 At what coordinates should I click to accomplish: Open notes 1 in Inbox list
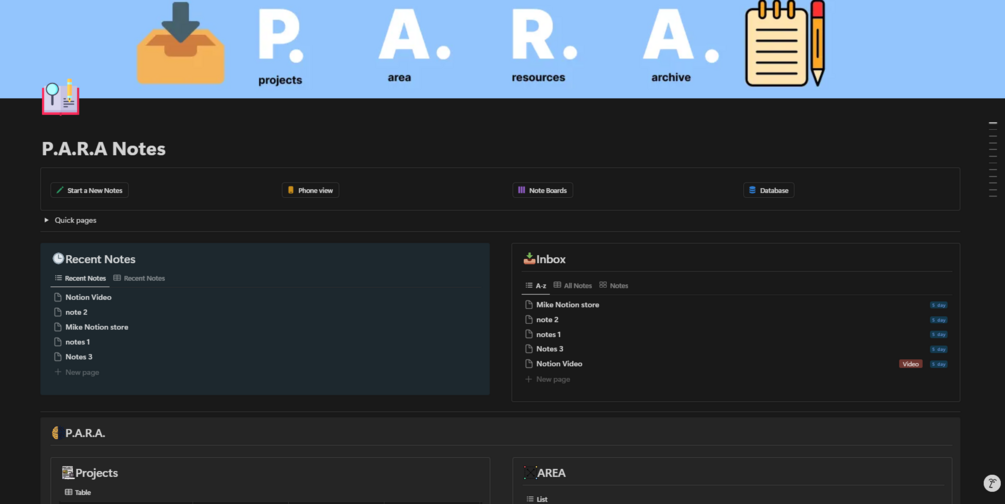pyautogui.click(x=549, y=334)
